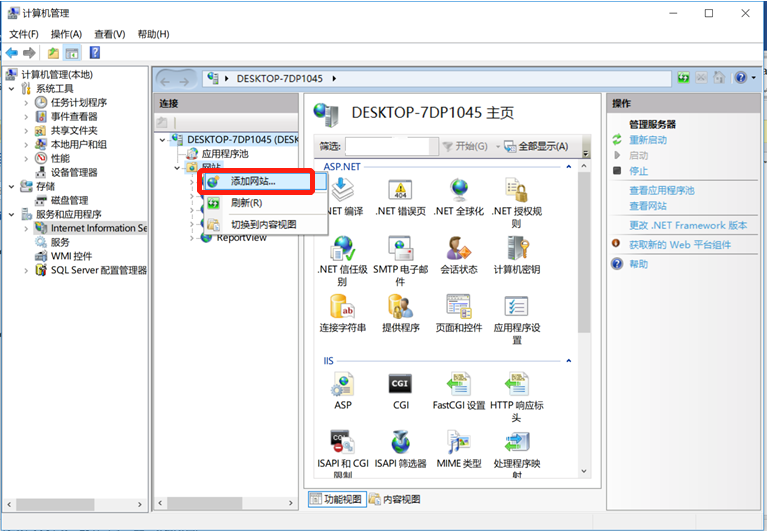Click the 重新启动 action link
Image resolution: width=767 pixels, height=531 pixels.
click(x=648, y=140)
